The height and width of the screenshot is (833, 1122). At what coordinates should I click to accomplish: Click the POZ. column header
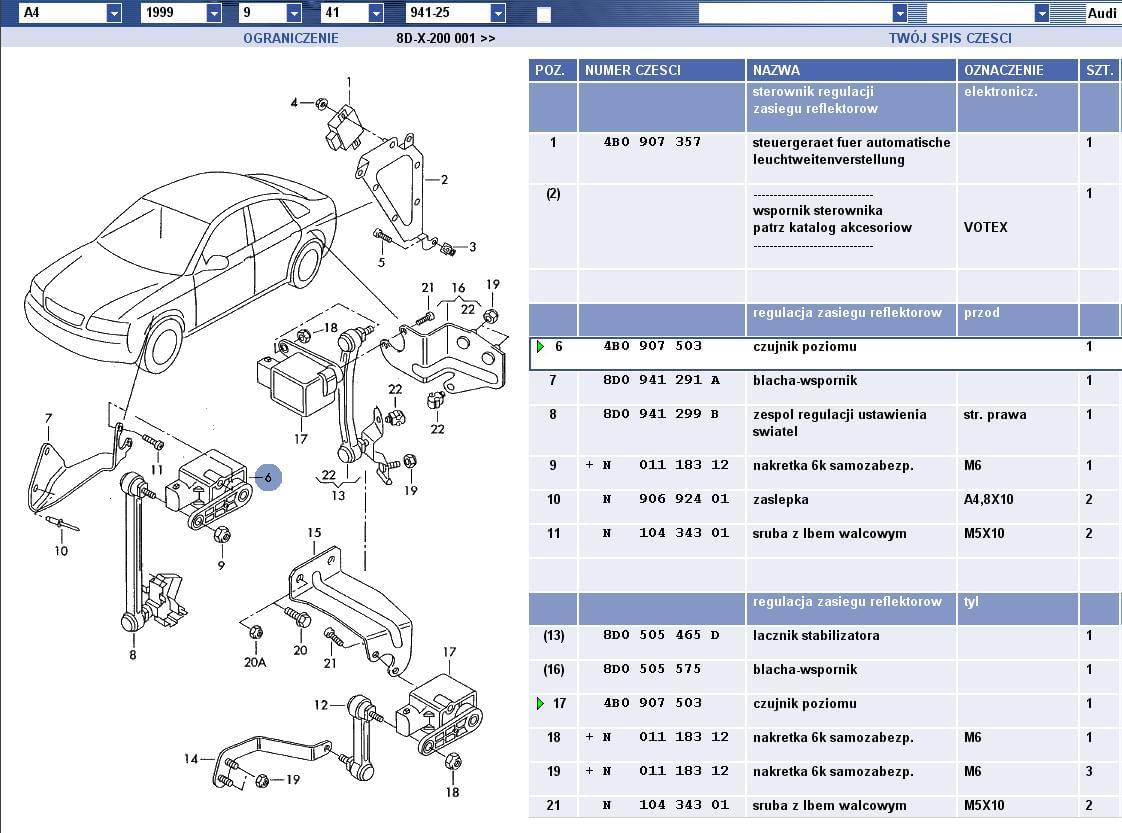point(552,70)
